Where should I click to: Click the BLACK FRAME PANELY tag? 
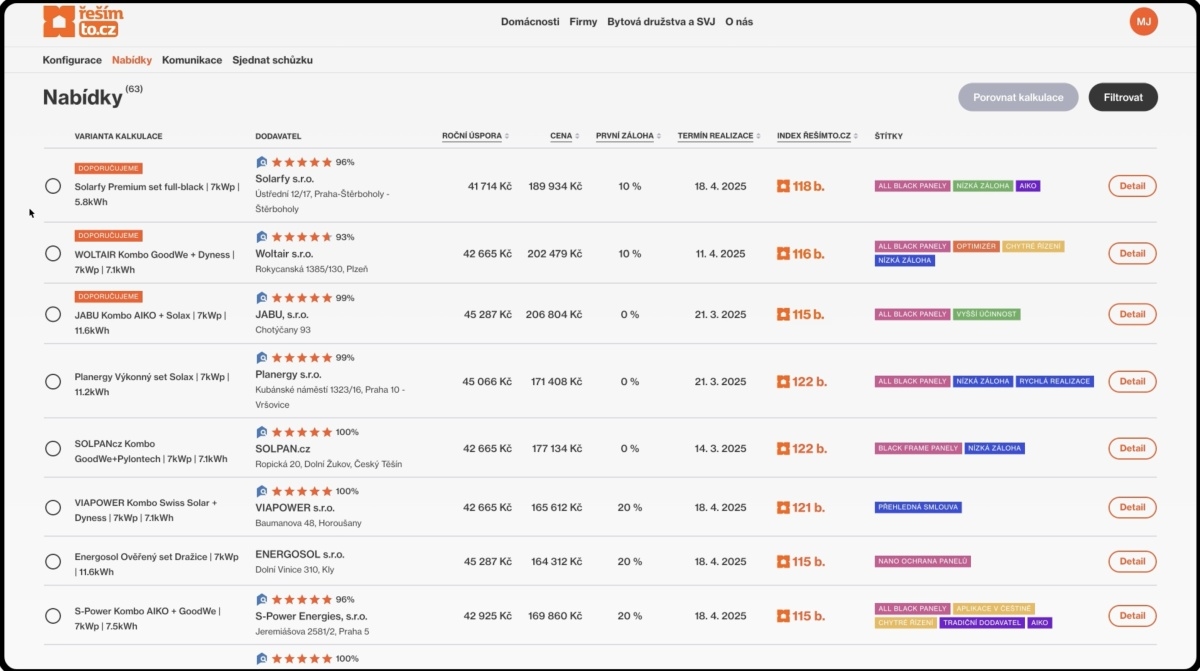(x=918, y=449)
